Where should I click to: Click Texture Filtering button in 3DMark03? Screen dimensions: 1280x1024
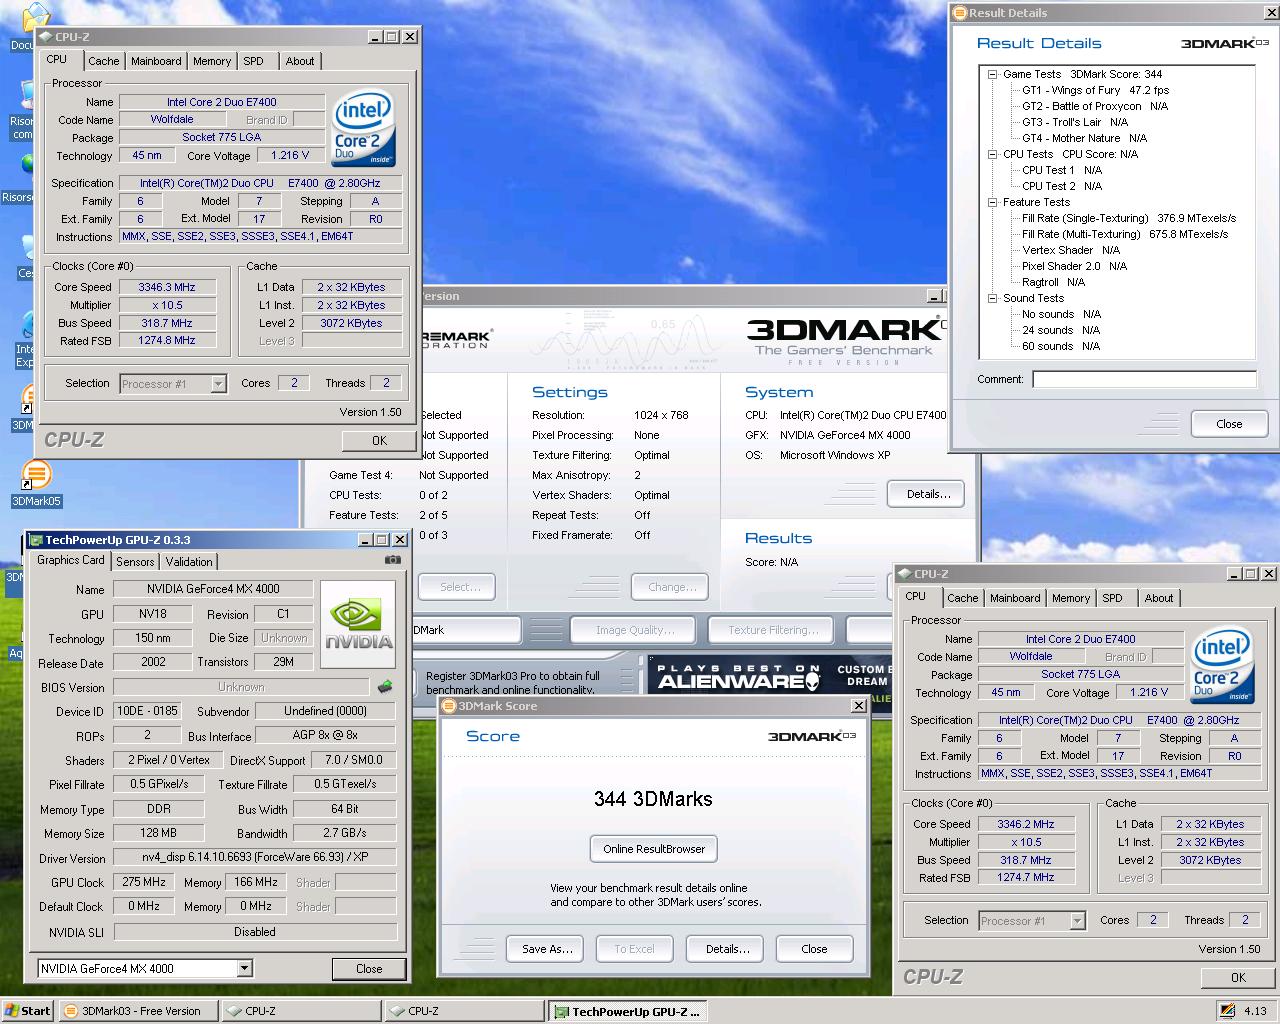773,630
